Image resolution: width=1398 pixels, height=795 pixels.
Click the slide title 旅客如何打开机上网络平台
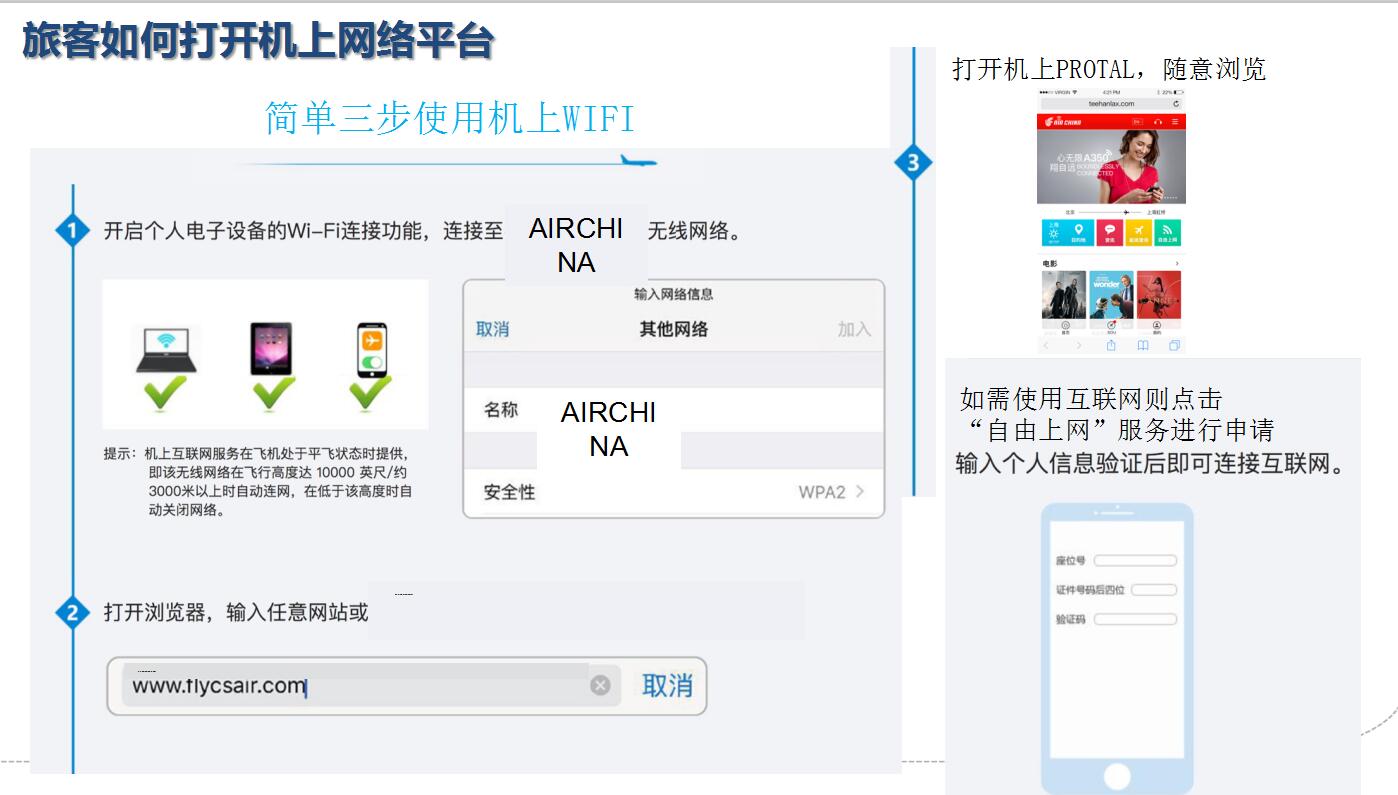tap(258, 42)
